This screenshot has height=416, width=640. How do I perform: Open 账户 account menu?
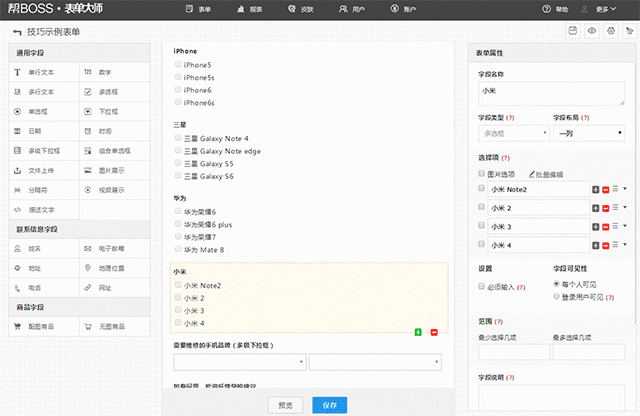403,9
